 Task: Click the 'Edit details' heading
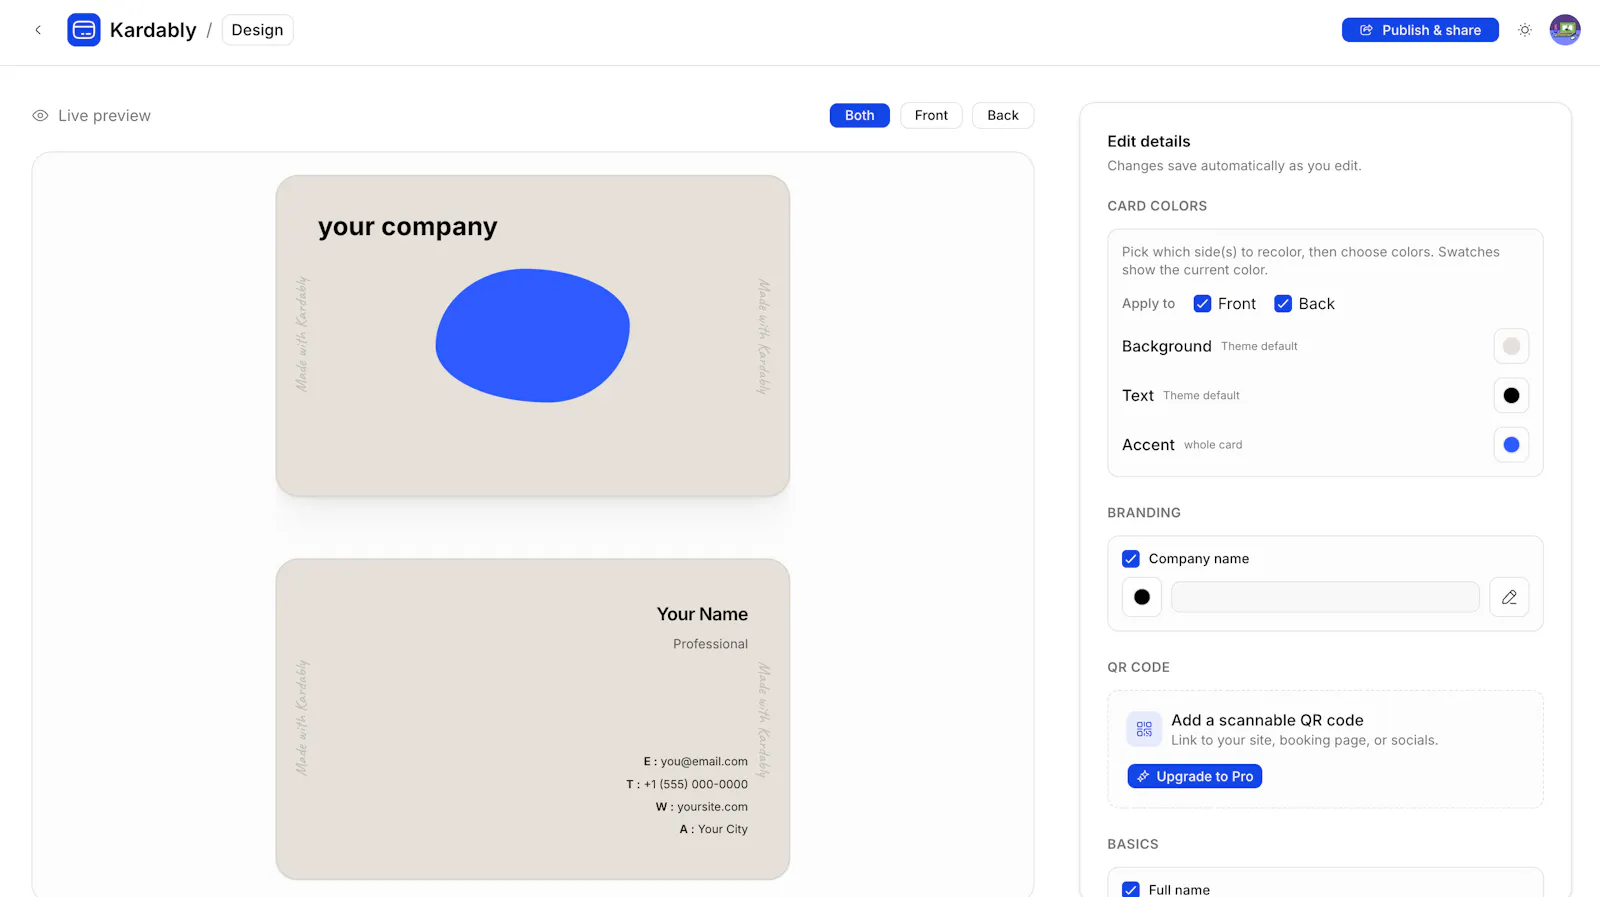1149,141
